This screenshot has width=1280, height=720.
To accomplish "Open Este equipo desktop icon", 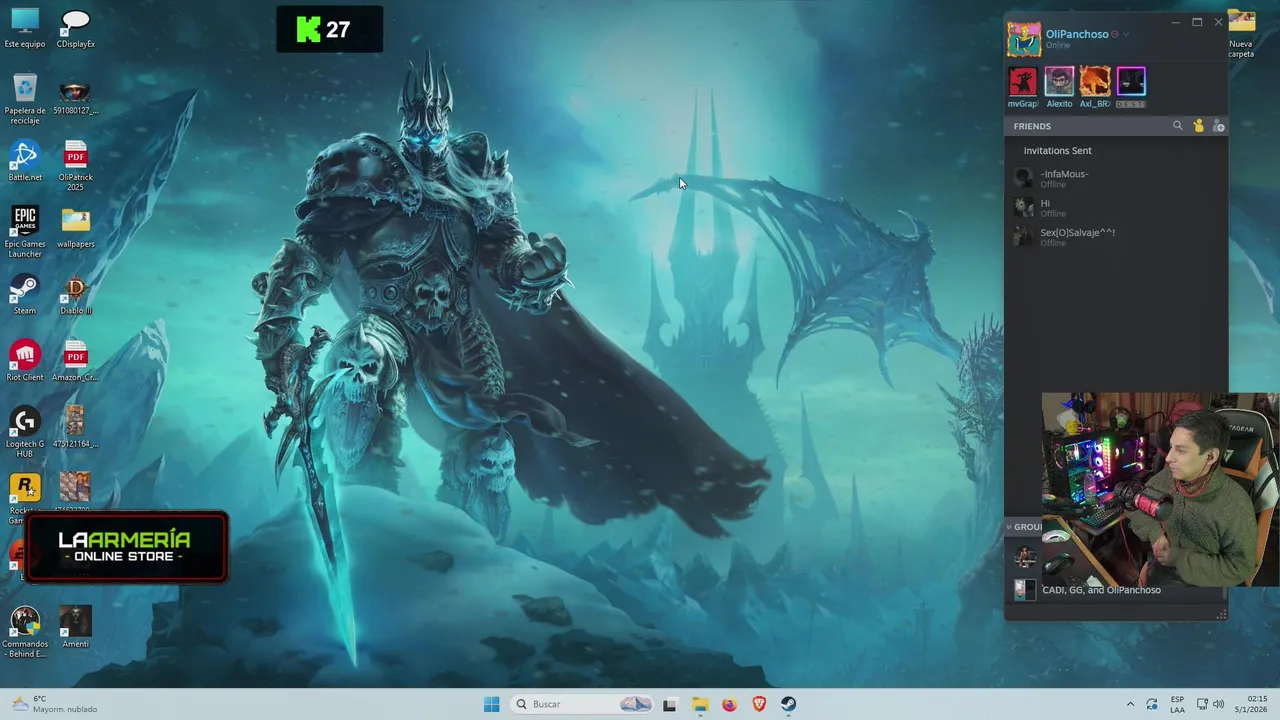I will [x=25, y=28].
